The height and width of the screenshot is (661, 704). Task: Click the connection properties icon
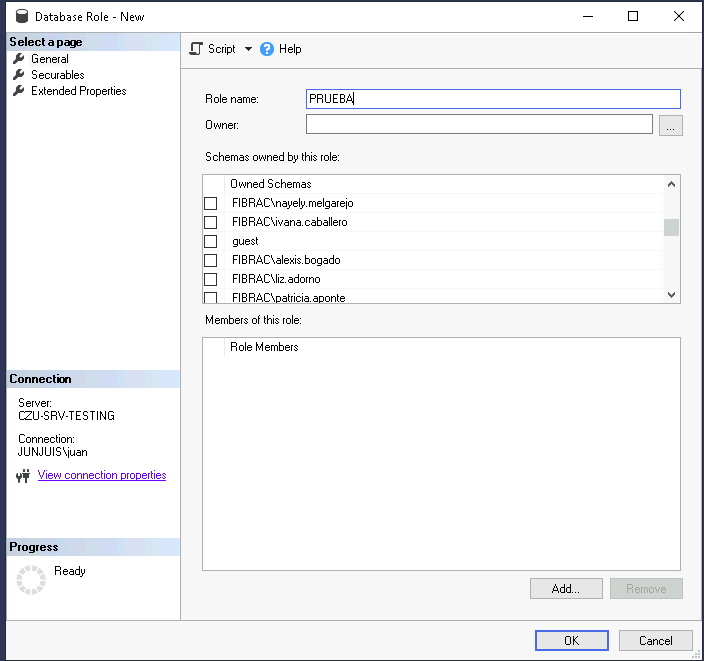point(24,476)
